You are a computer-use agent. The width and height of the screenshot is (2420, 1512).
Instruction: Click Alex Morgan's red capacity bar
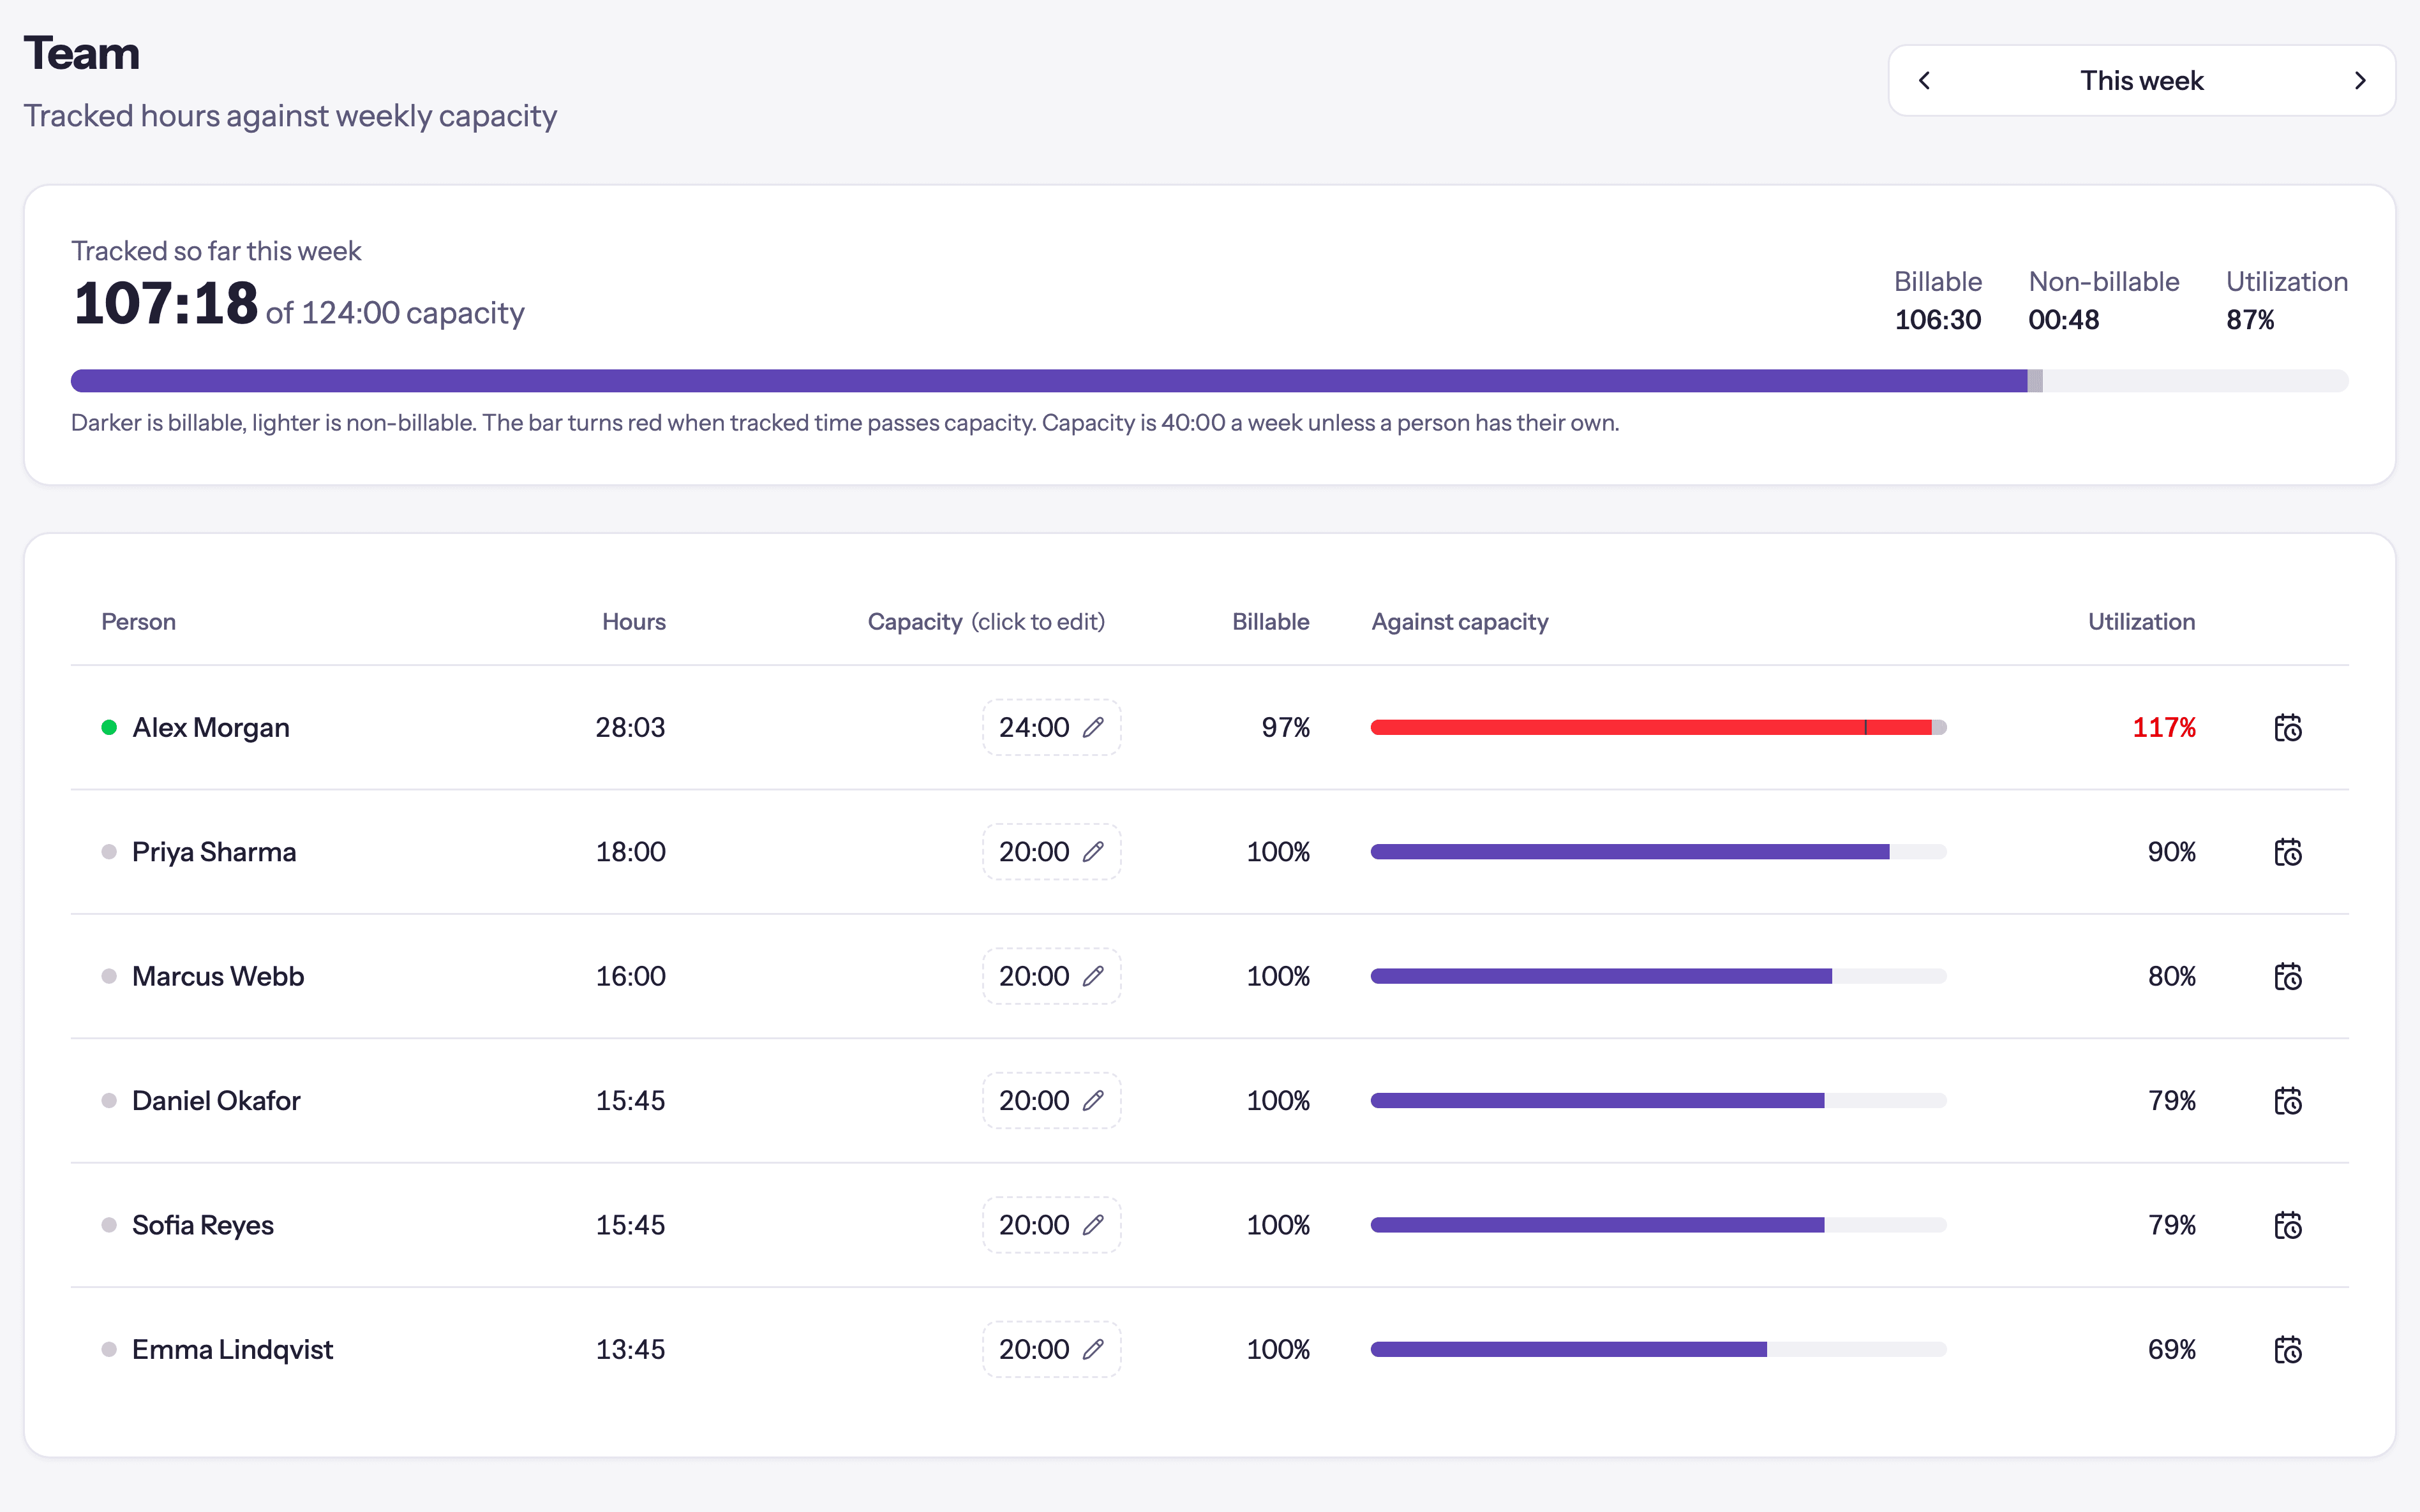[x=1658, y=727]
